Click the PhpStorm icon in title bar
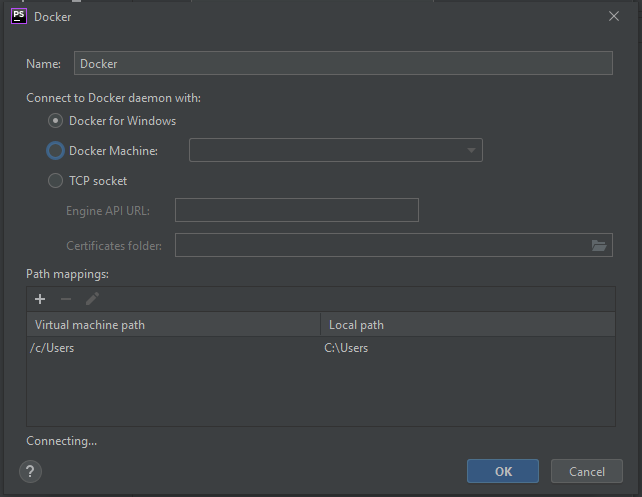 (x=19, y=16)
